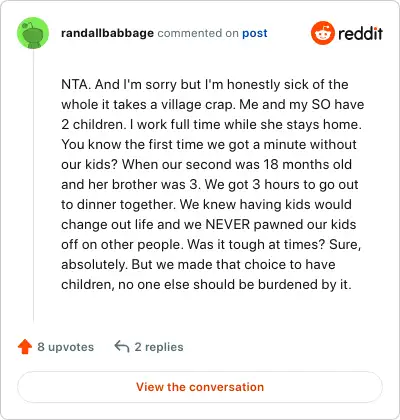Click the line starting "2 children"

click(211, 125)
